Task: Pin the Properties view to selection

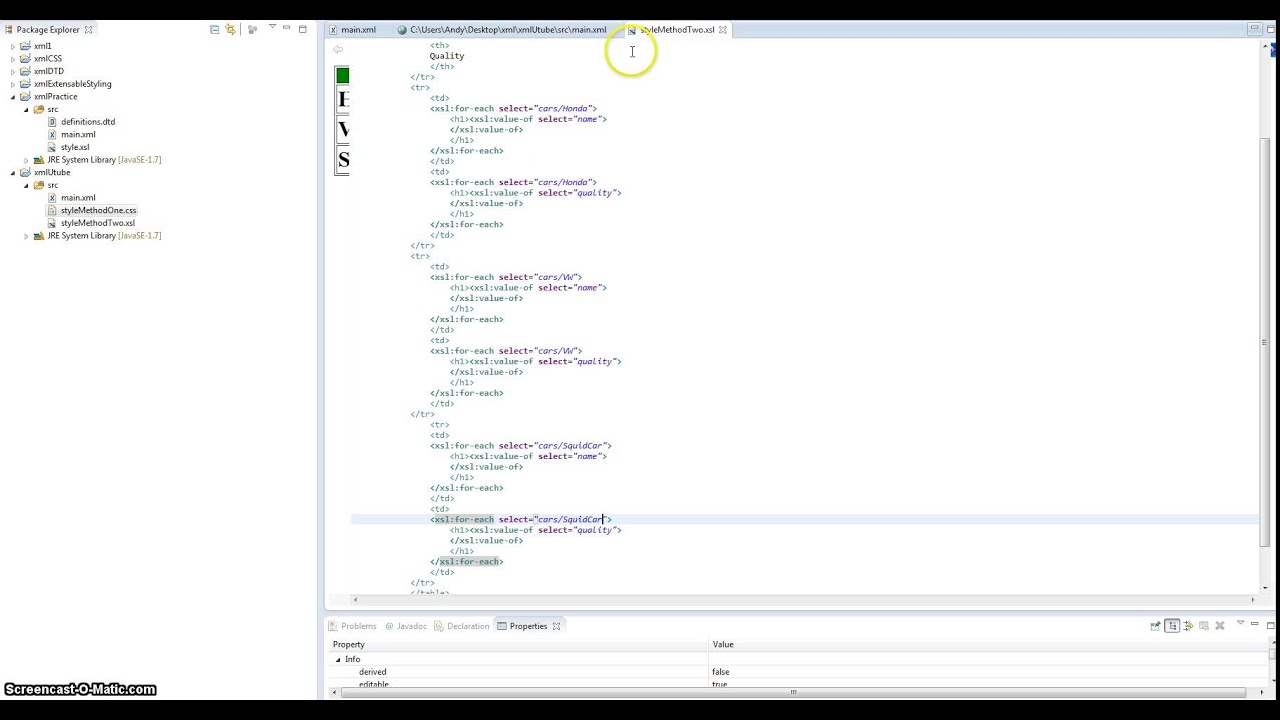Action: (x=1156, y=626)
